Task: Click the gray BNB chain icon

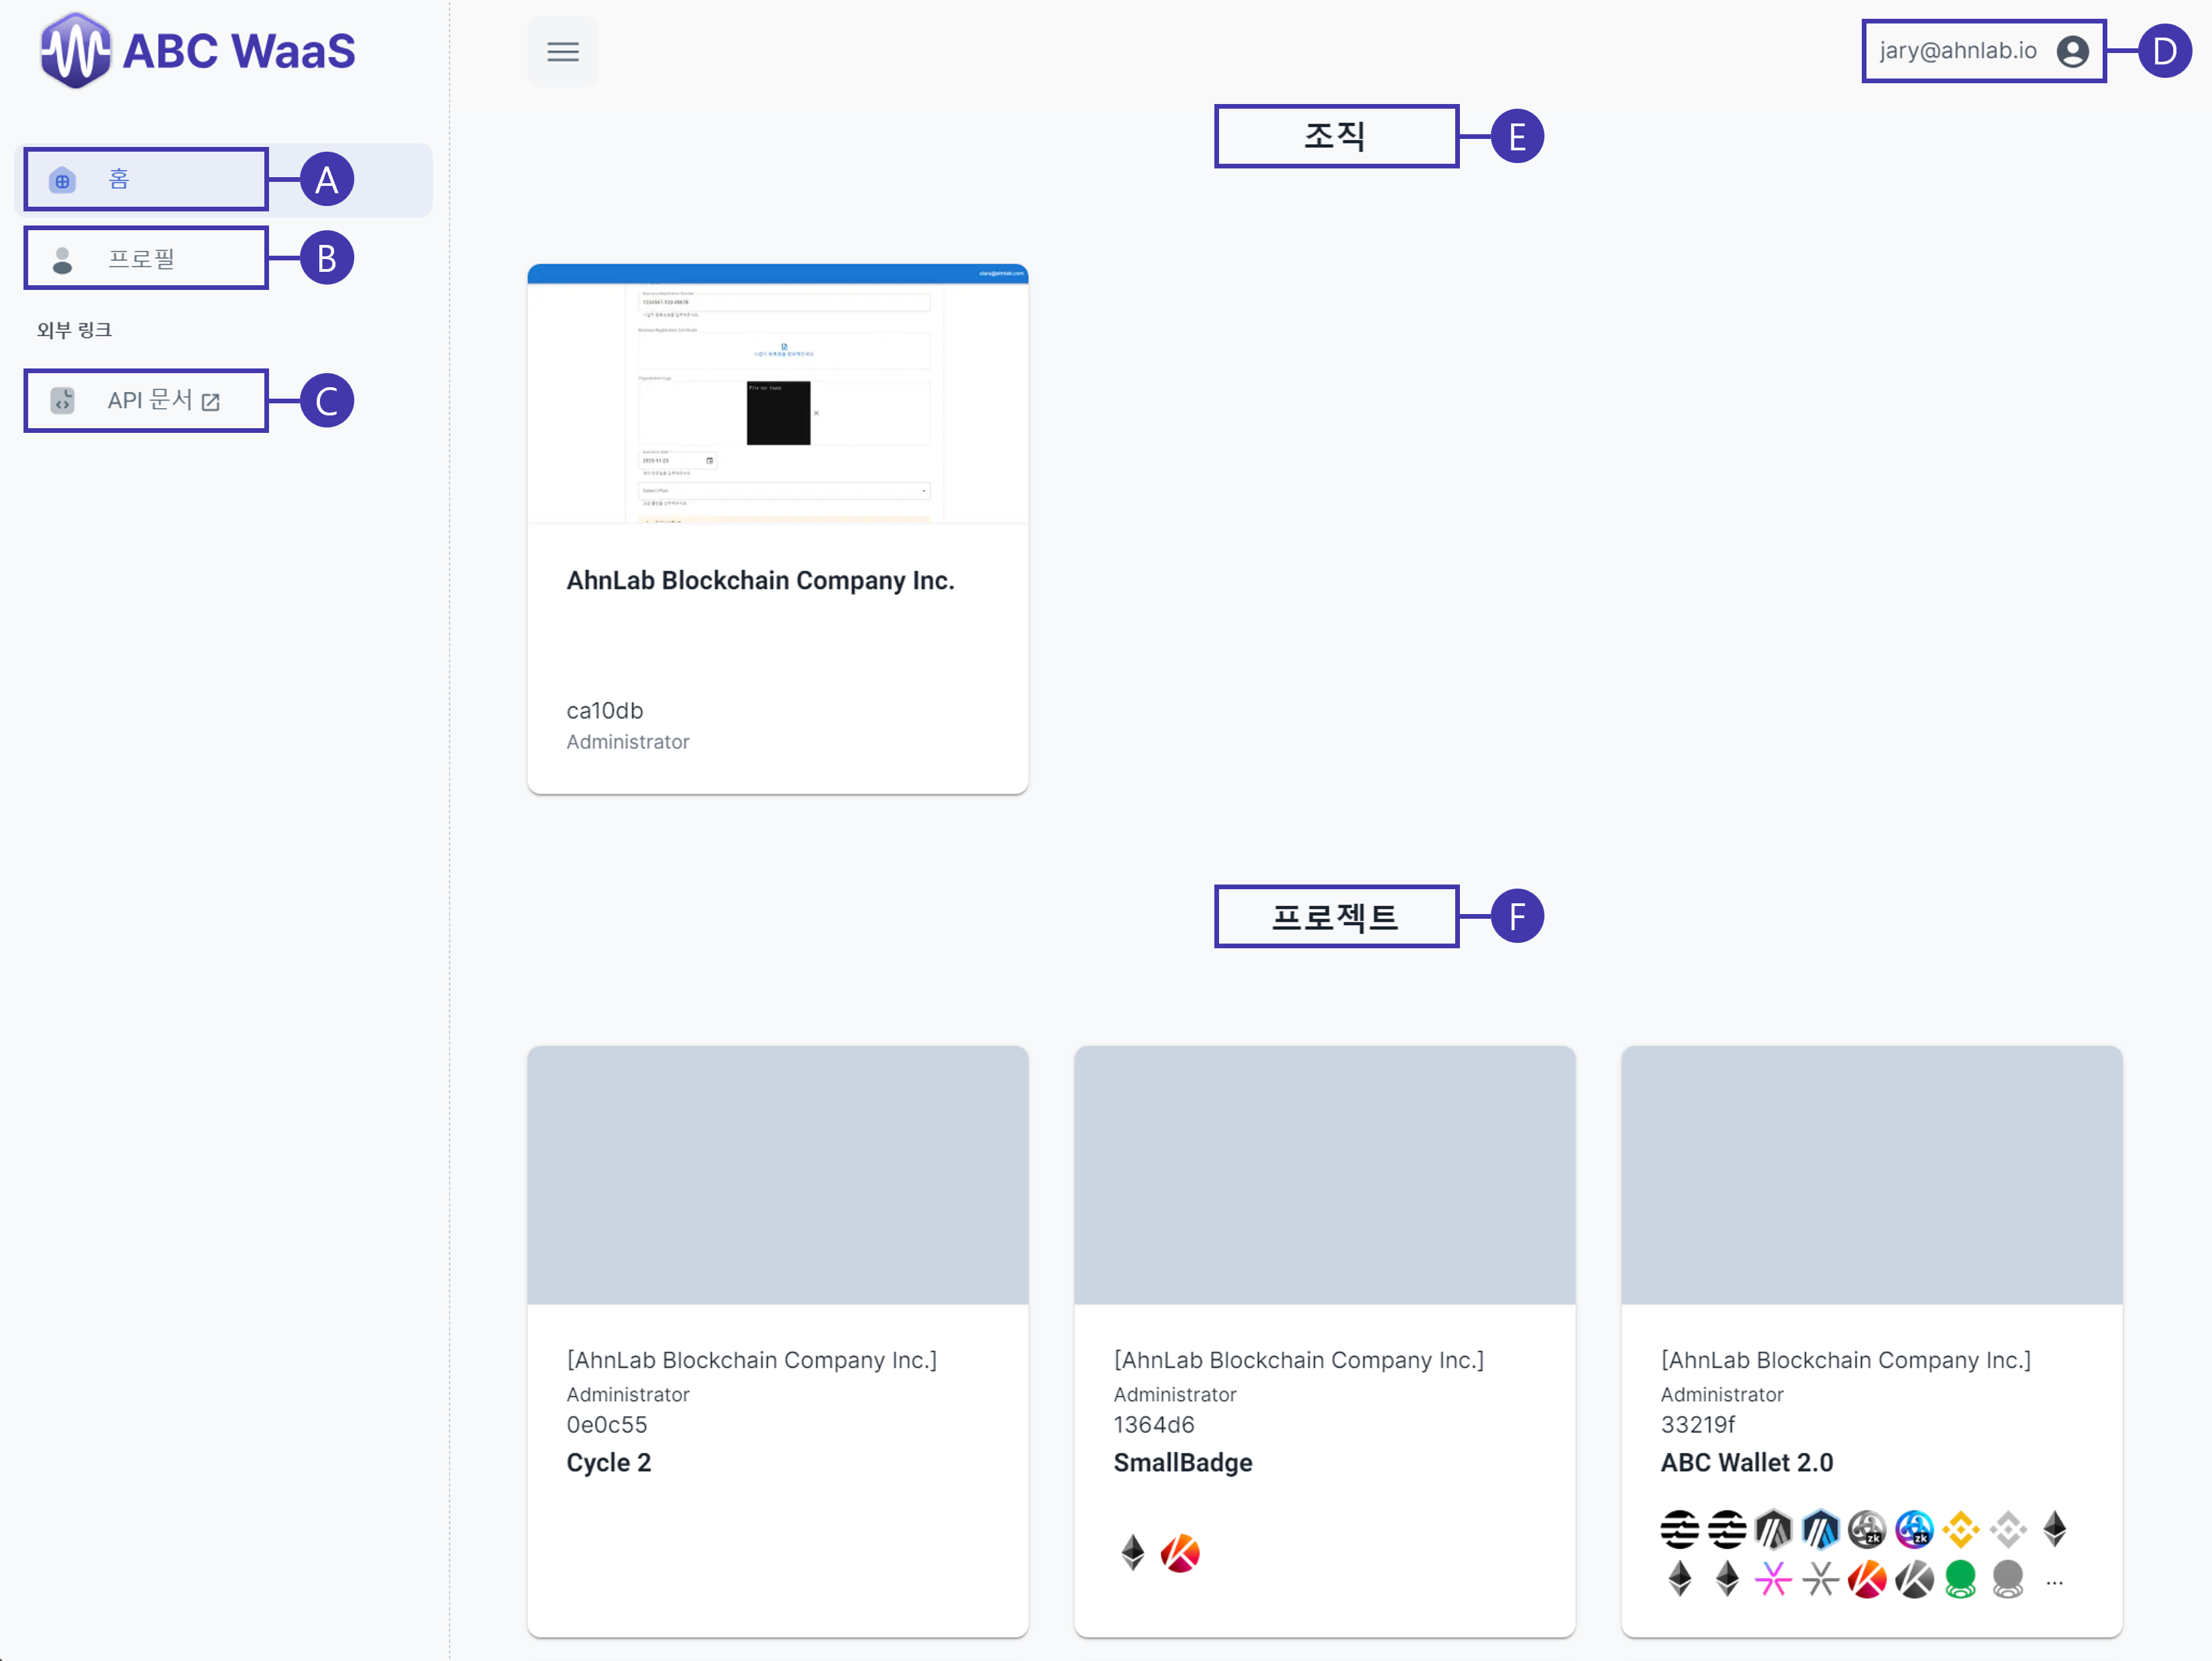Action: [x=2008, y=1529]
